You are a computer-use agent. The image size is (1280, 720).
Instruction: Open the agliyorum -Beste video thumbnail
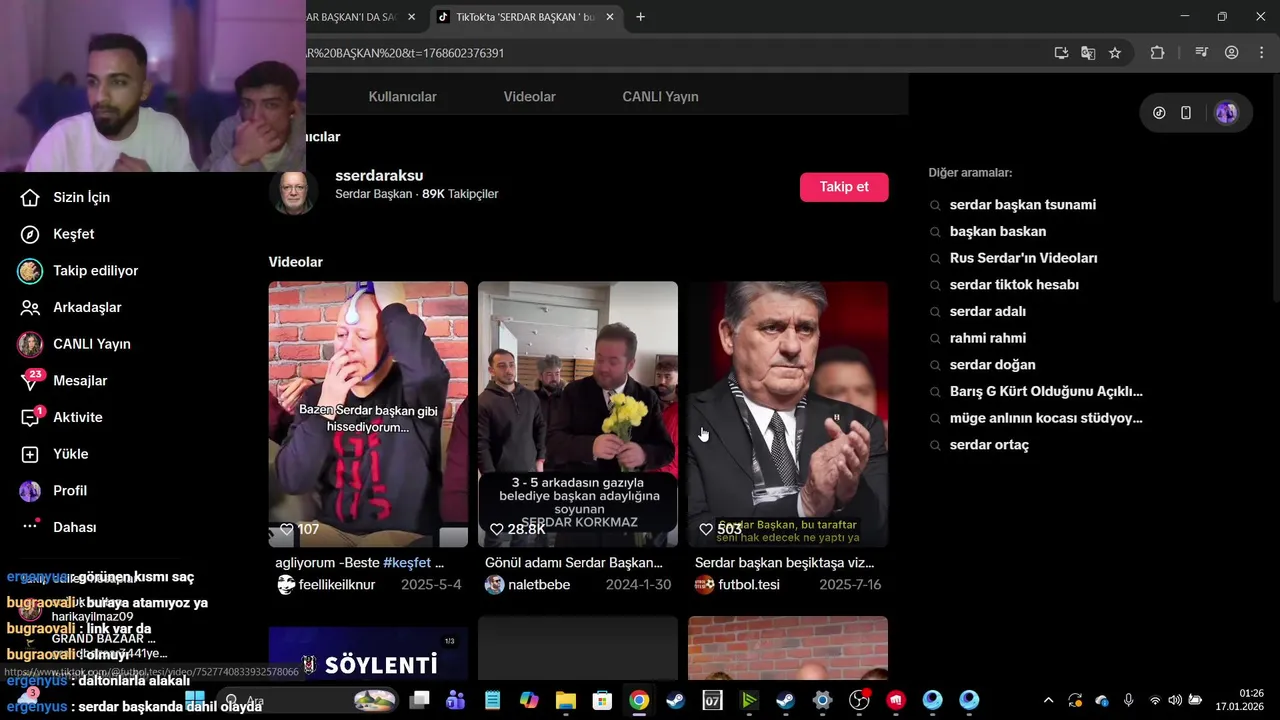(368, 414)
